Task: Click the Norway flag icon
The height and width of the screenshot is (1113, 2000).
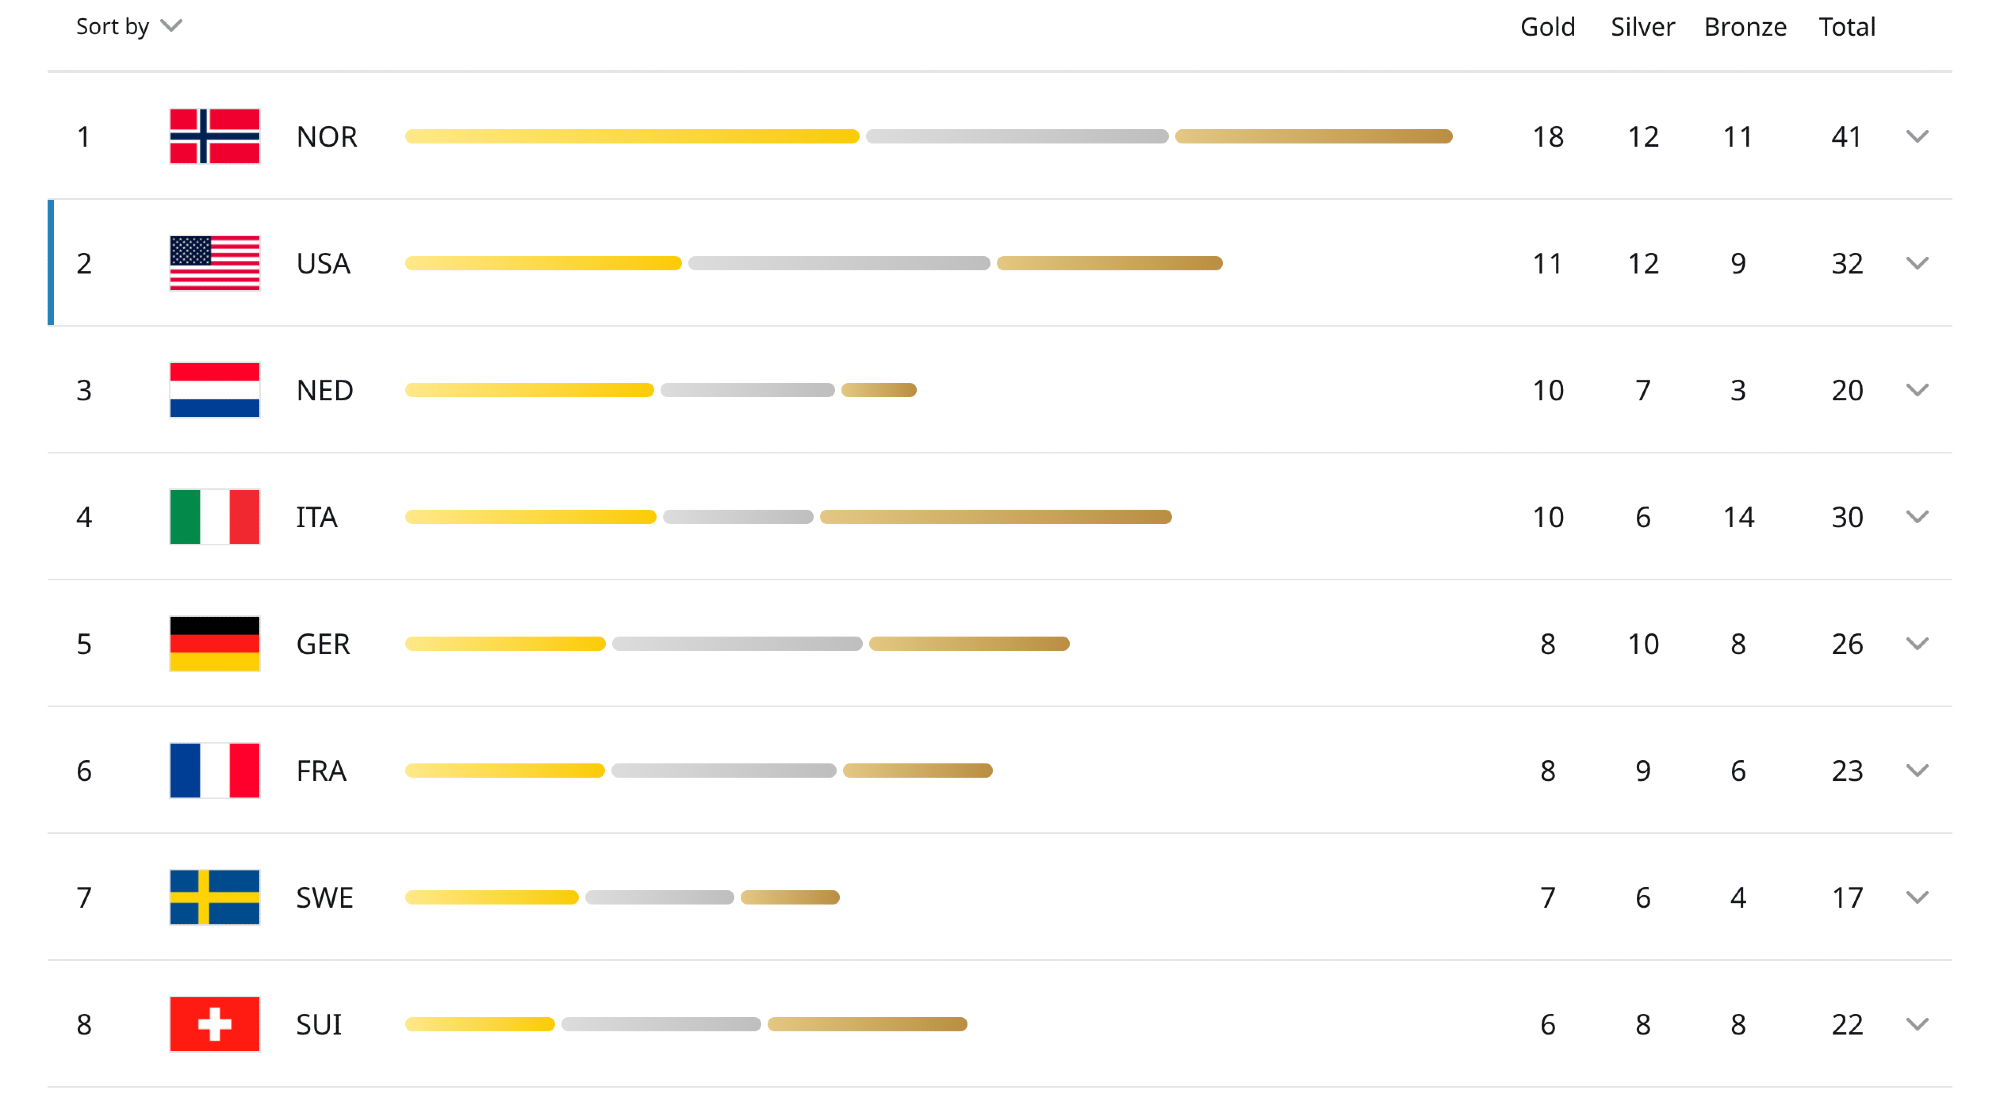Action: tap(214, 136)
